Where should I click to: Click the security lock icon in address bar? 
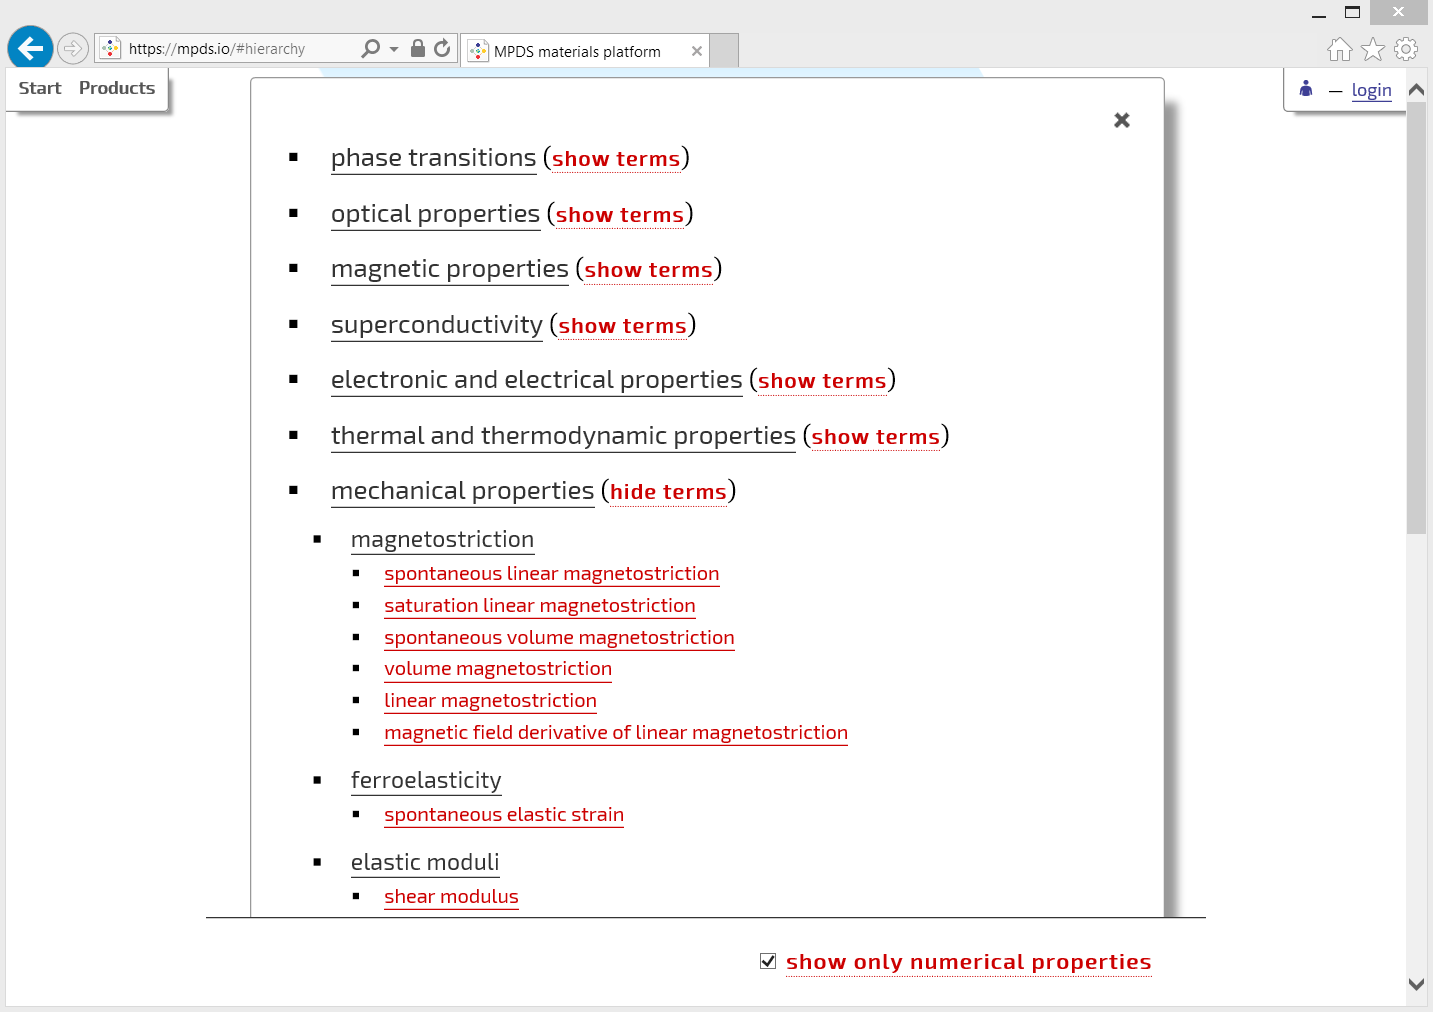click(416, 47)
